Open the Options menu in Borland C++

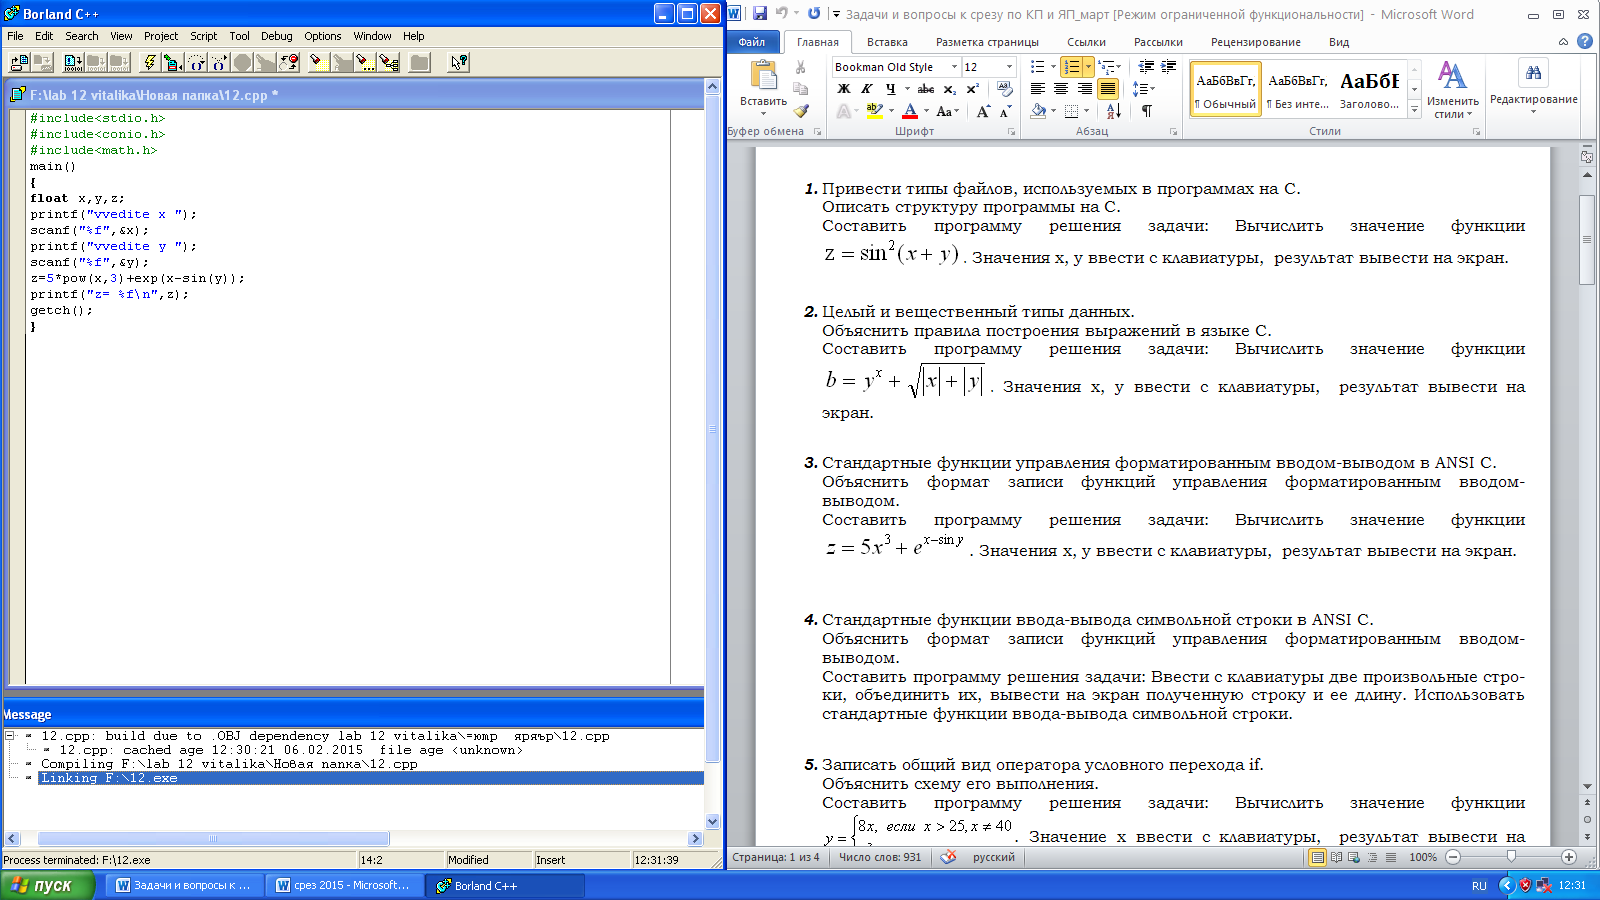click(x=323, y=36)
